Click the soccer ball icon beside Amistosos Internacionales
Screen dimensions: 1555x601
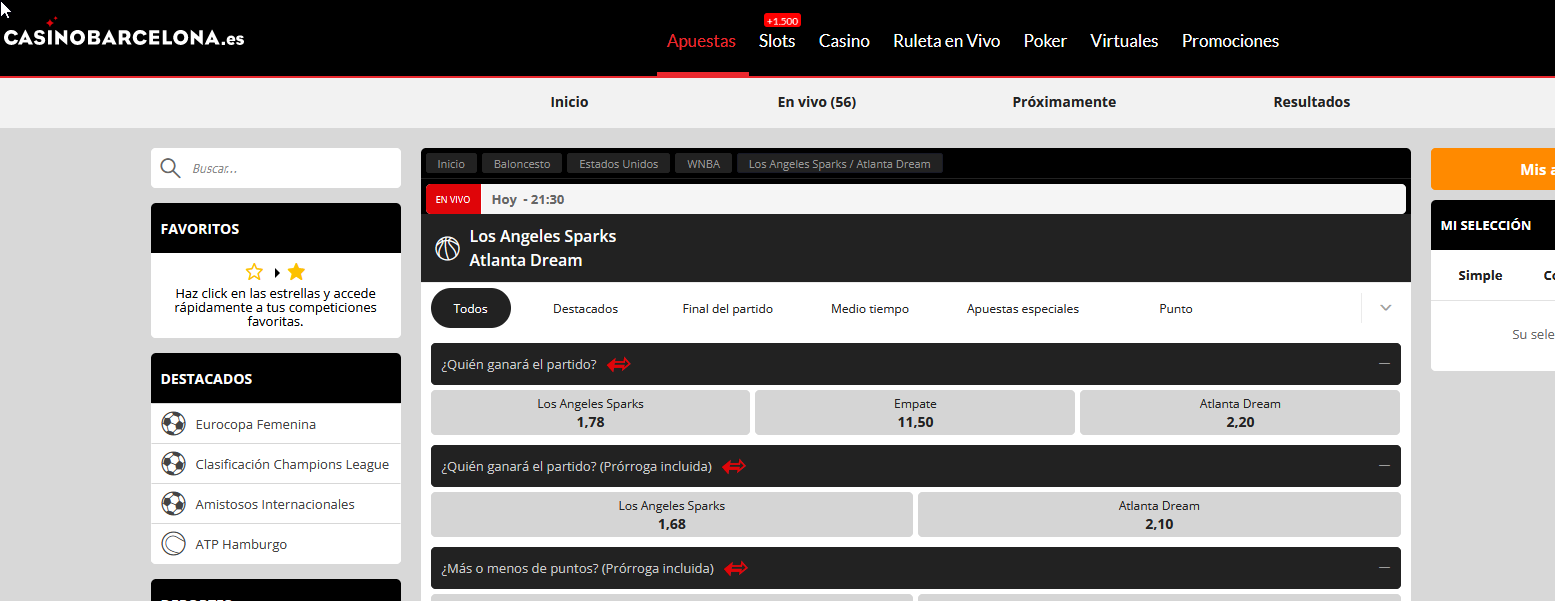click(x=174, y=504)
